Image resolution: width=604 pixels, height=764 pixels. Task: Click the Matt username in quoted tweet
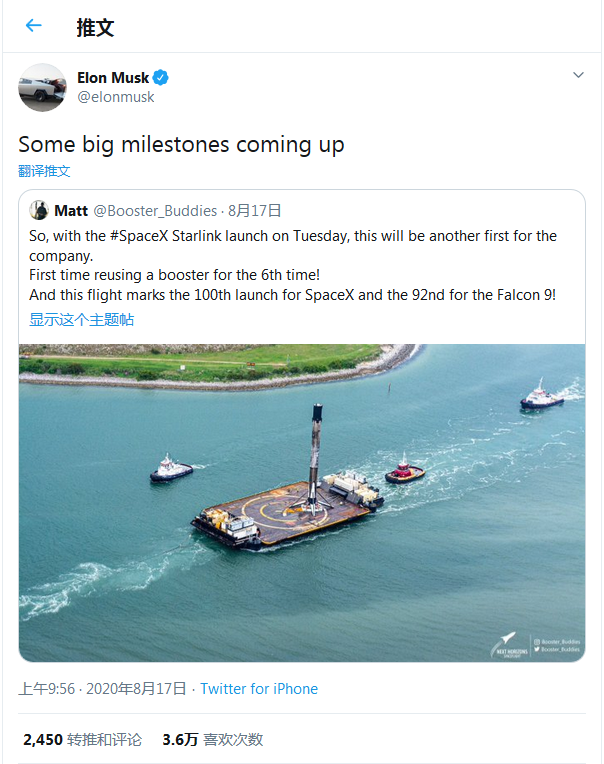[71, 210]
